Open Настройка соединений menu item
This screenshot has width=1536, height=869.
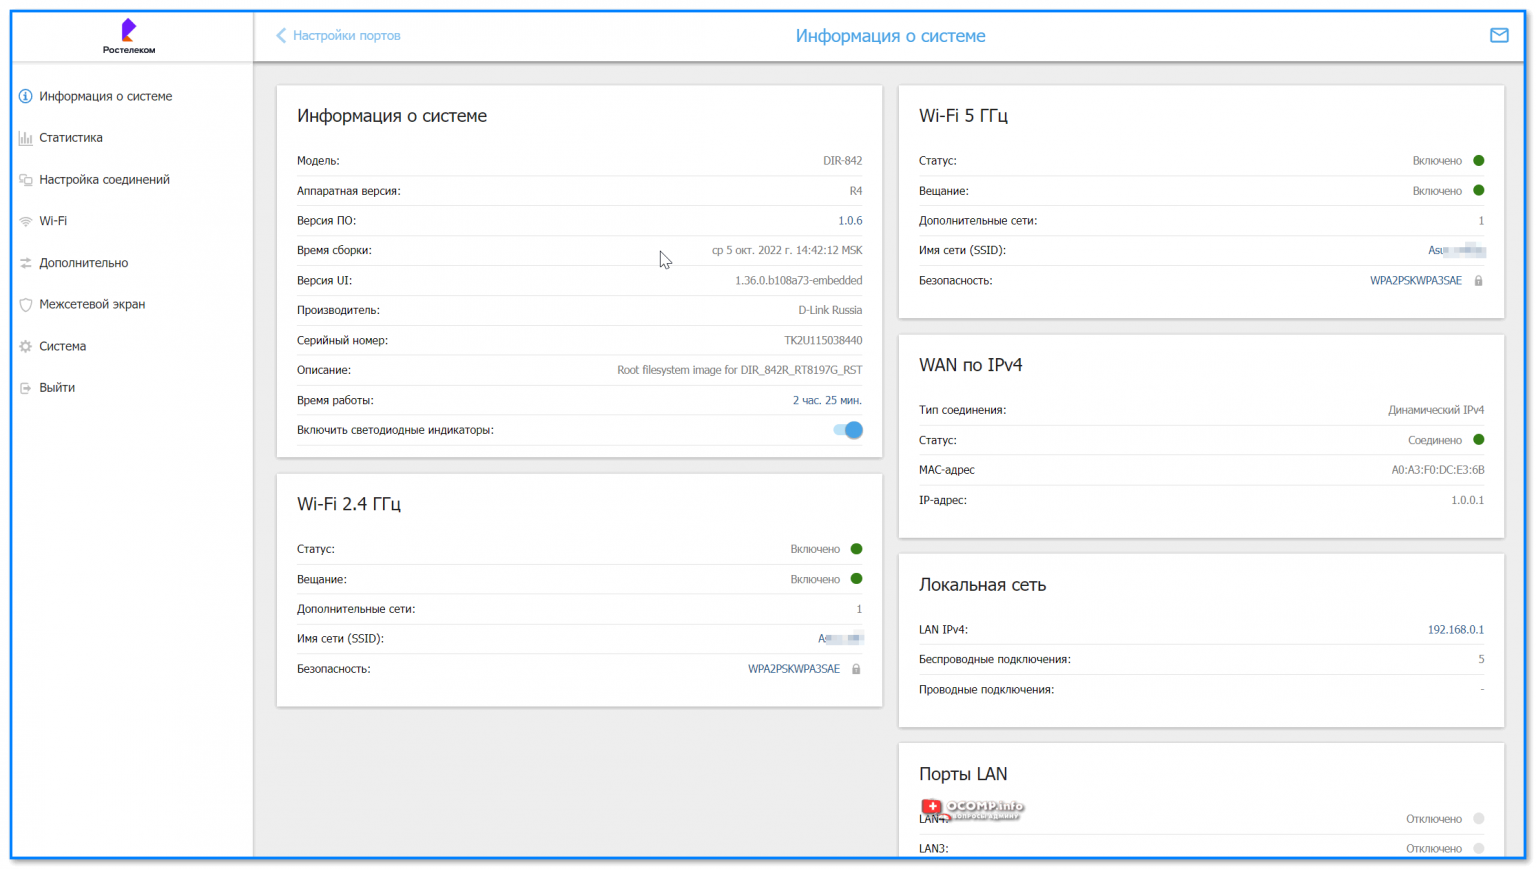(x=104, y=180)
